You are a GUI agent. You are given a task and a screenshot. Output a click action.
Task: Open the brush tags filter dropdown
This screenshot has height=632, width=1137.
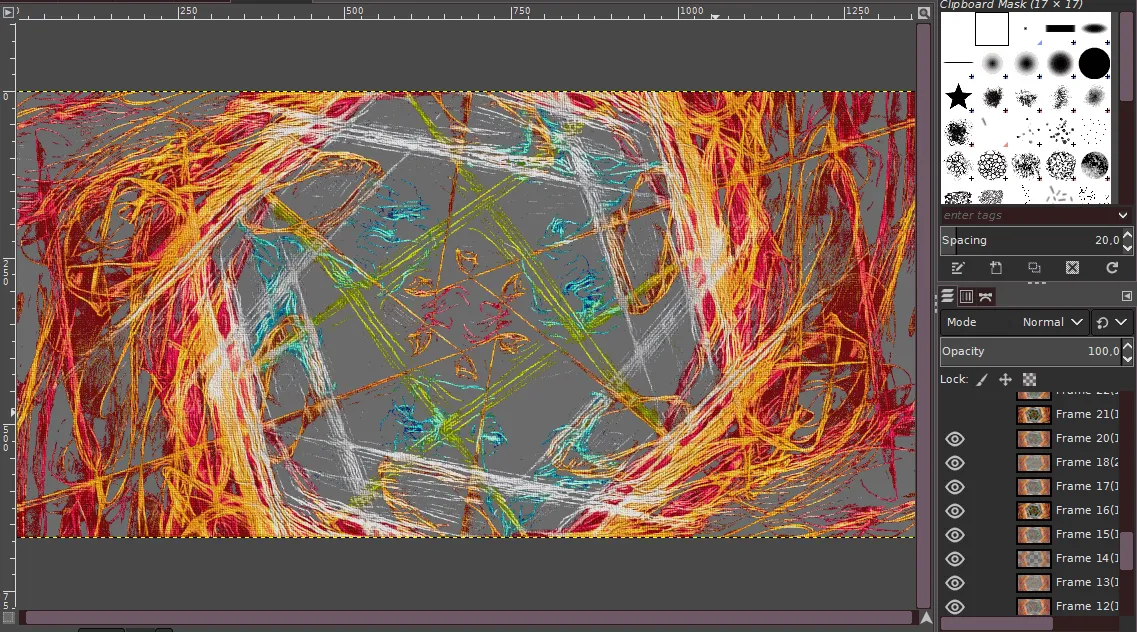click(x=1122, y=215)
